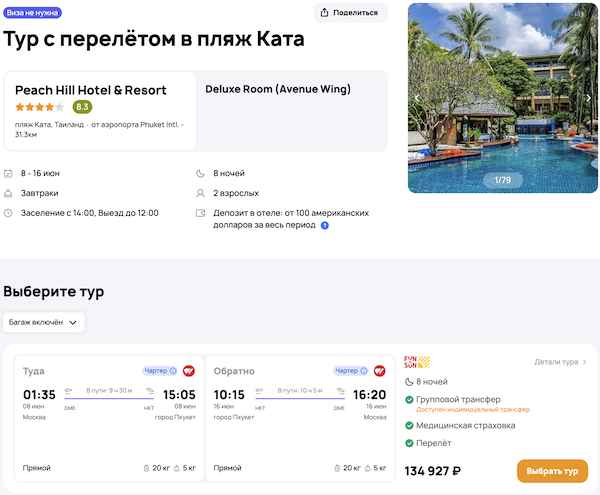
Task: Select the Deluxe Room (Avenue Wing) tab
Action: pos(278,89)
